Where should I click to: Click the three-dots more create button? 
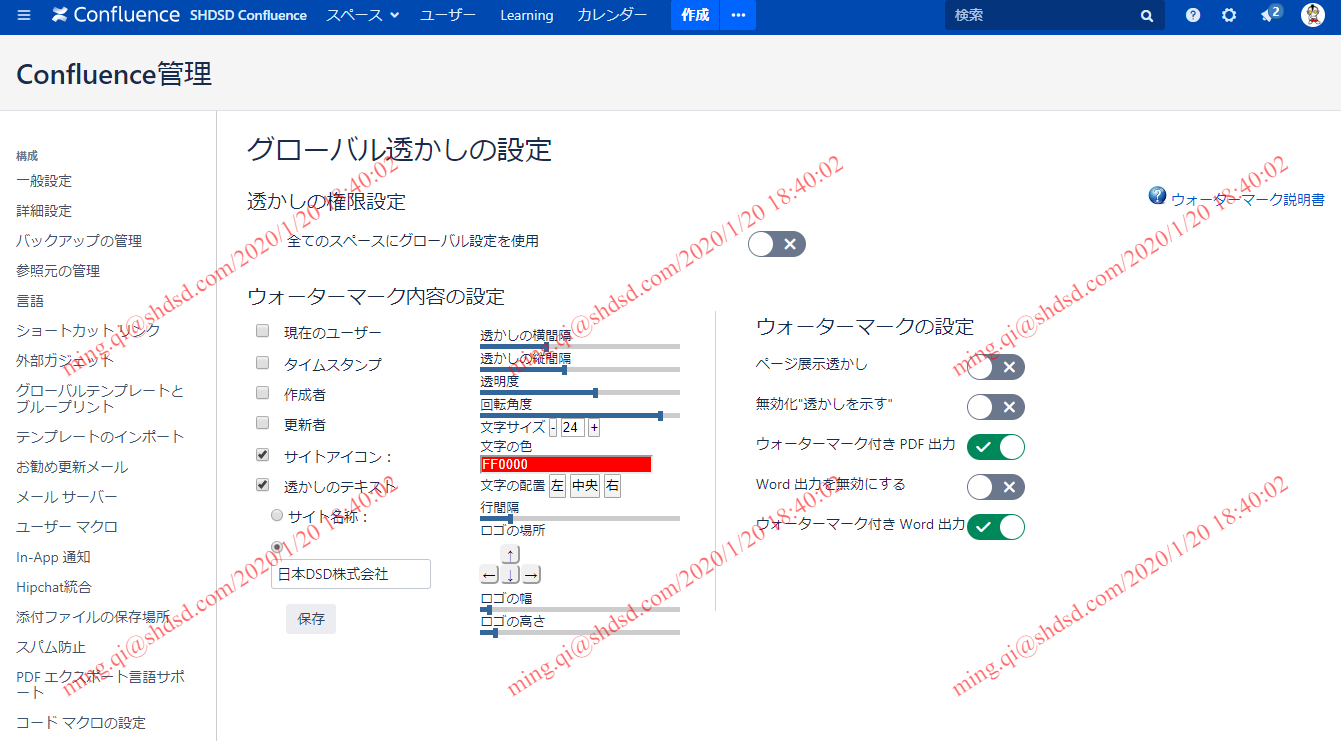point(738,15)
